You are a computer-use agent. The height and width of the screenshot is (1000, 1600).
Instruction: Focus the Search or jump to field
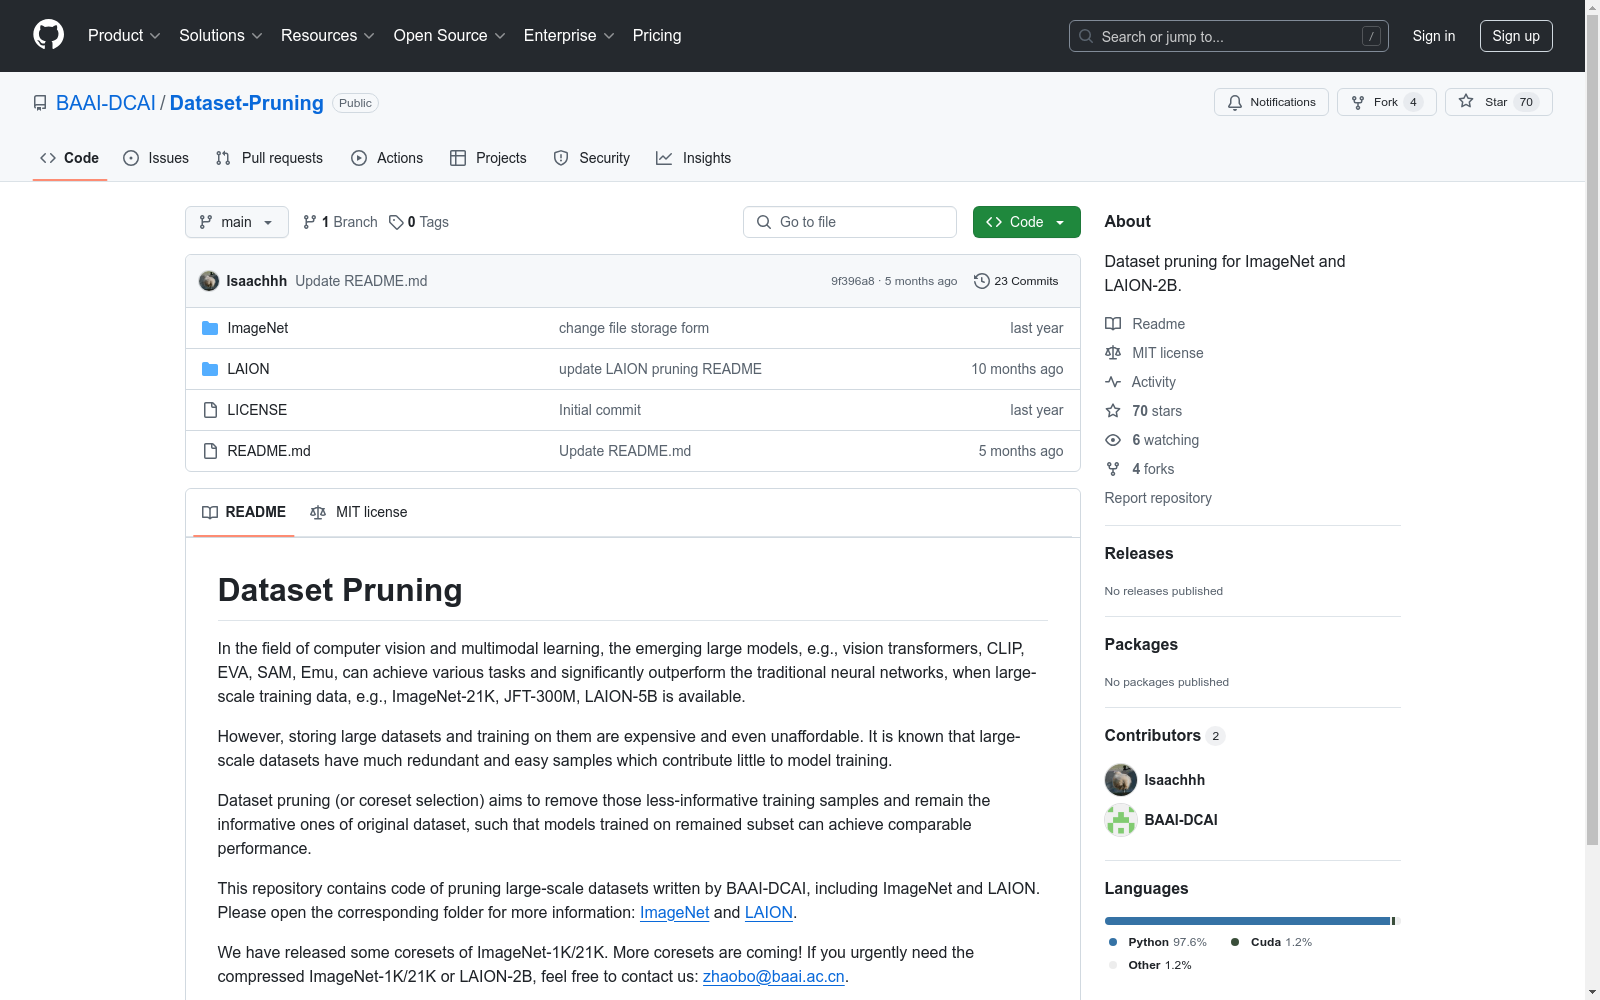[1229, 36]
